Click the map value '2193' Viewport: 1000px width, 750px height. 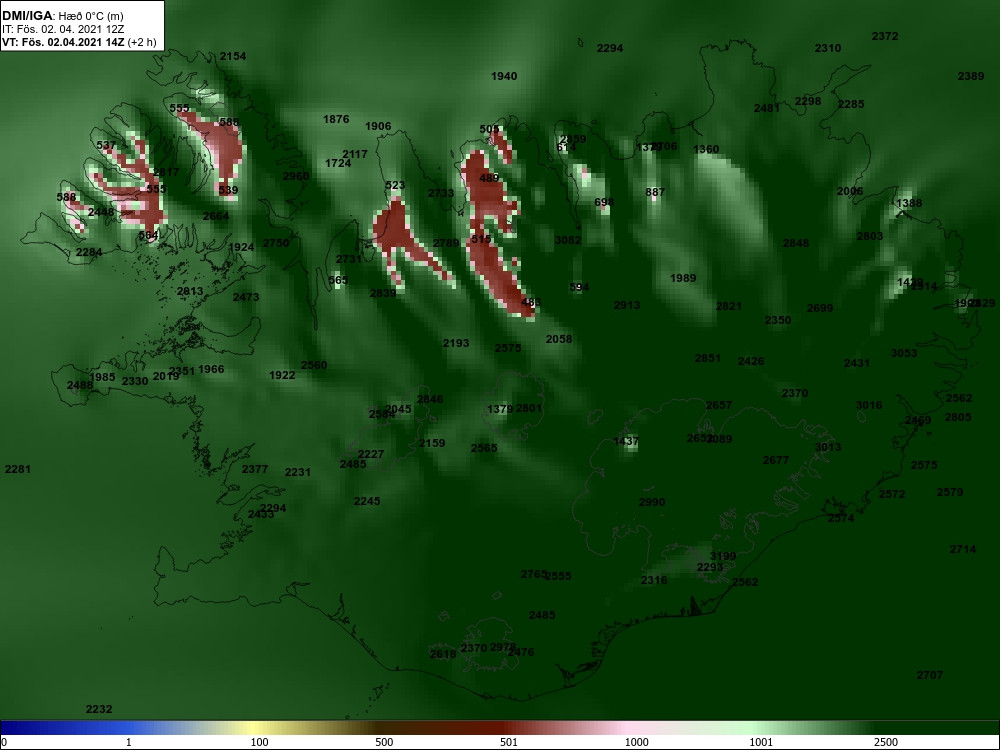coord(456,343)
